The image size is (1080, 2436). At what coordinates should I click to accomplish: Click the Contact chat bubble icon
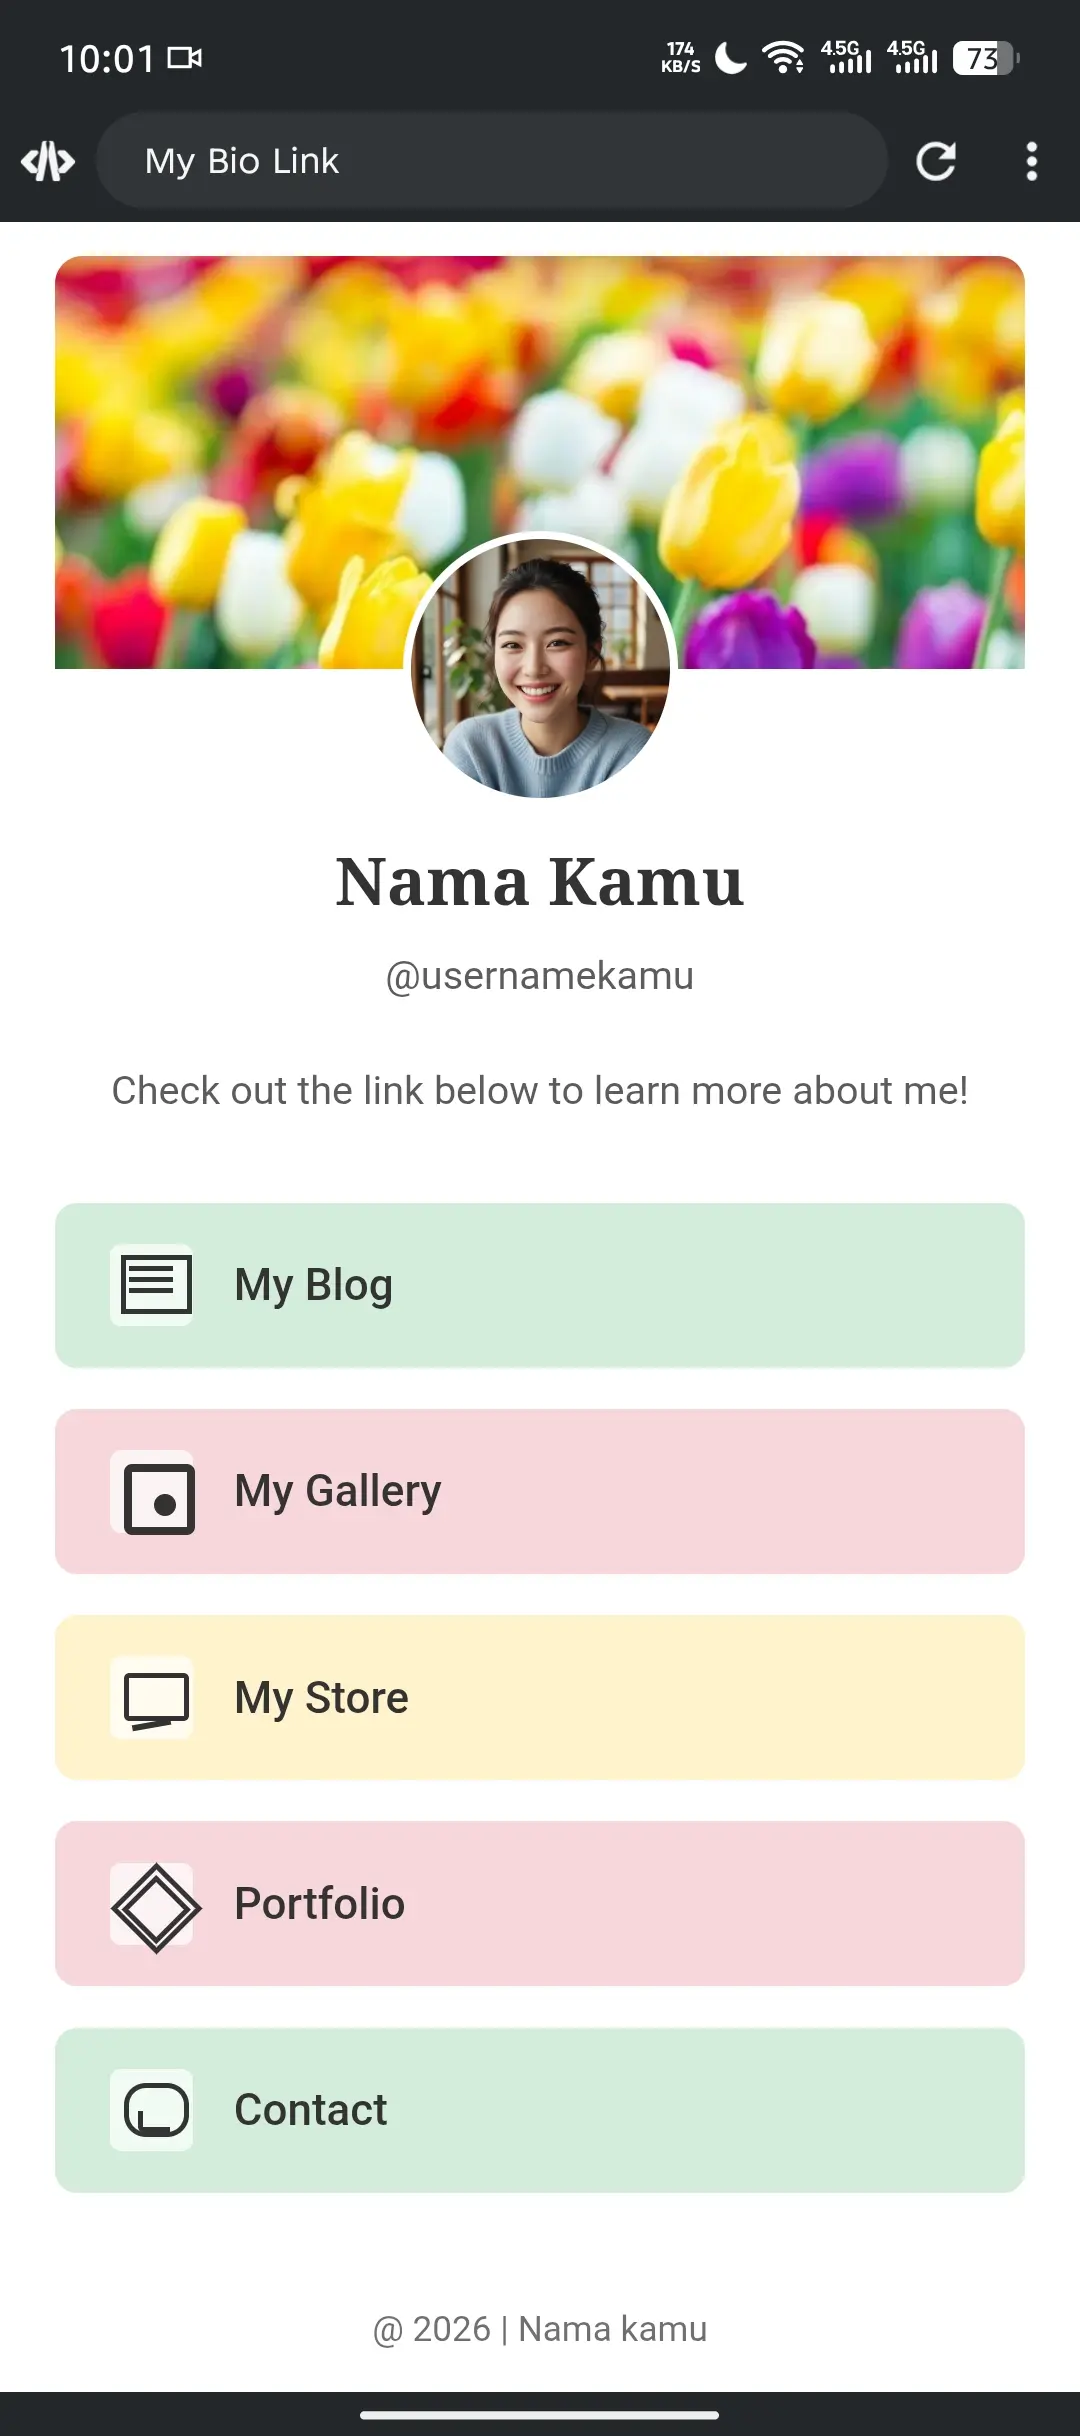click(155, 2110)
